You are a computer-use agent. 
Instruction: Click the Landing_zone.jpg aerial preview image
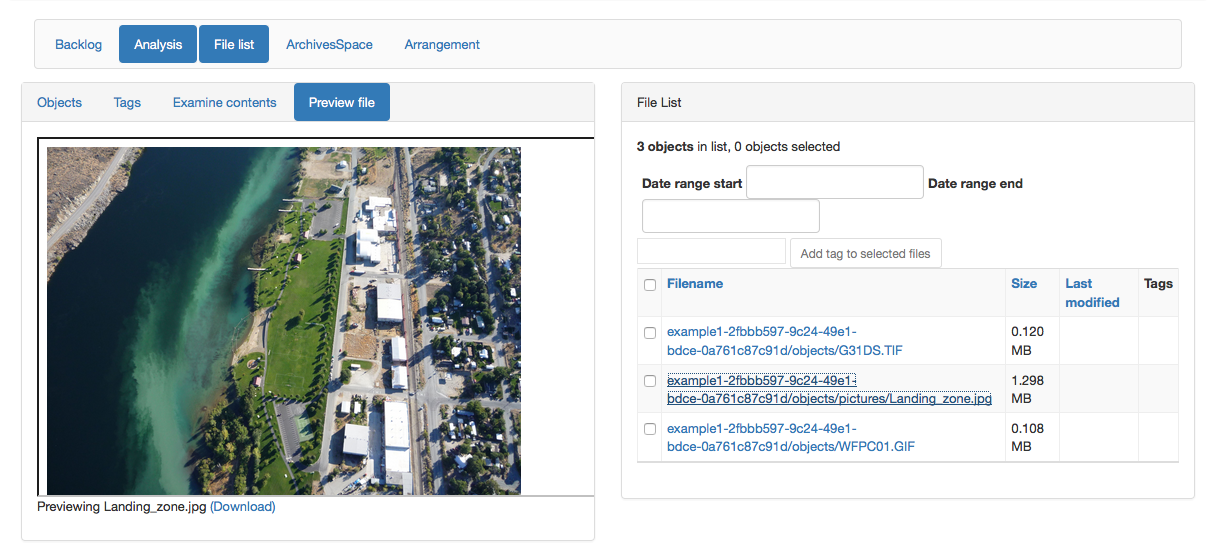click(283, 320)
